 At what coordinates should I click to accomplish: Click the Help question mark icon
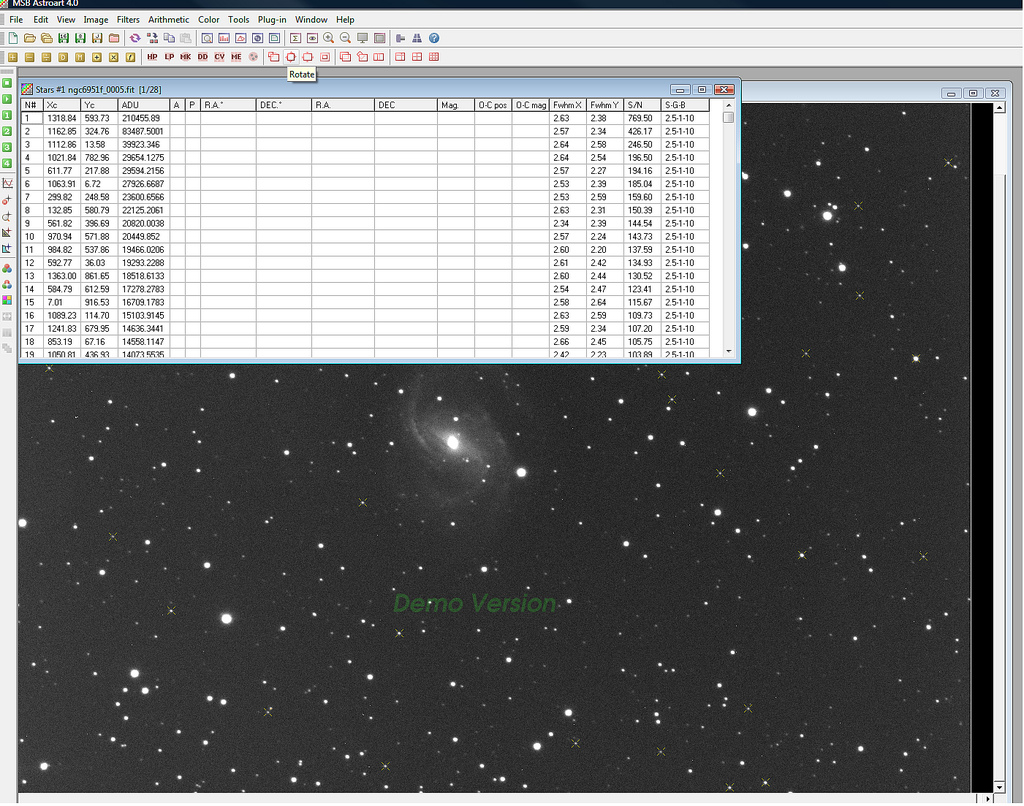434,39
